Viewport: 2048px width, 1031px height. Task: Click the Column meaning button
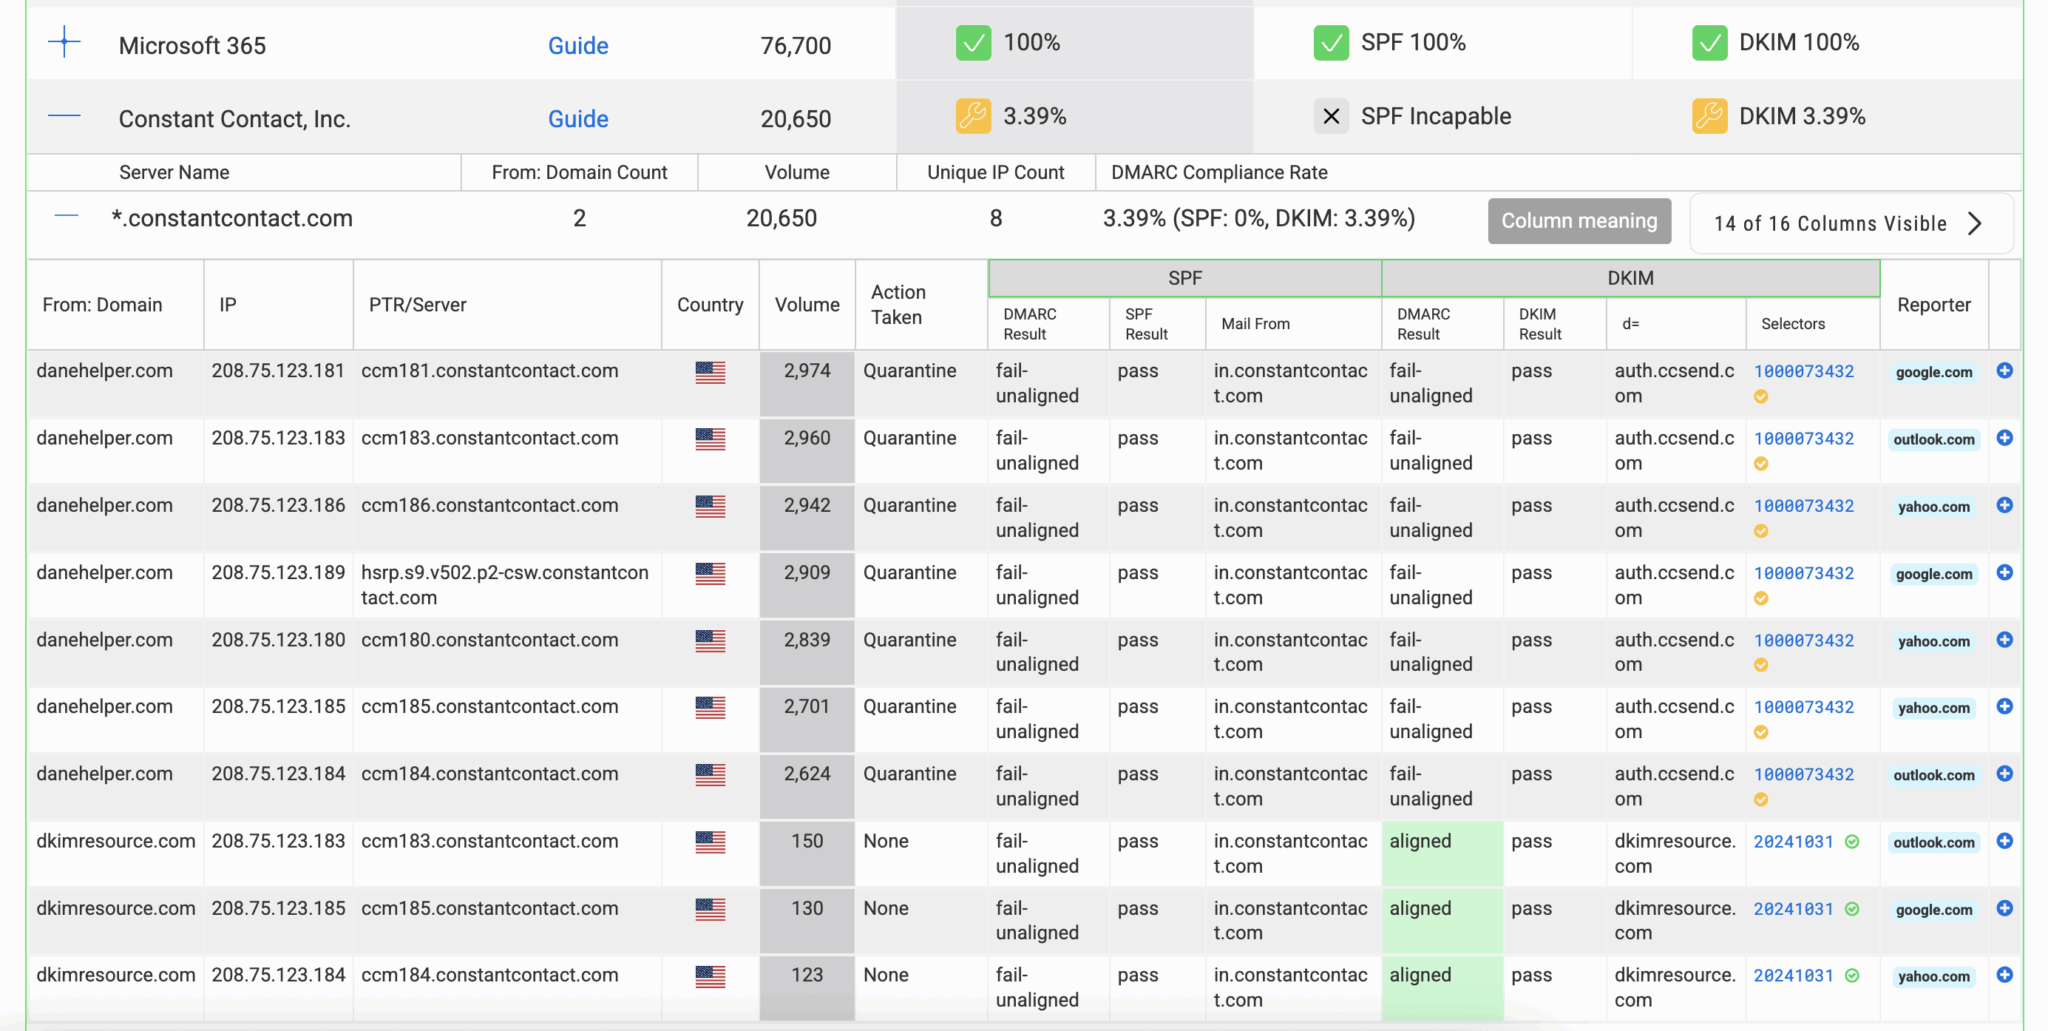[1579, 221]
